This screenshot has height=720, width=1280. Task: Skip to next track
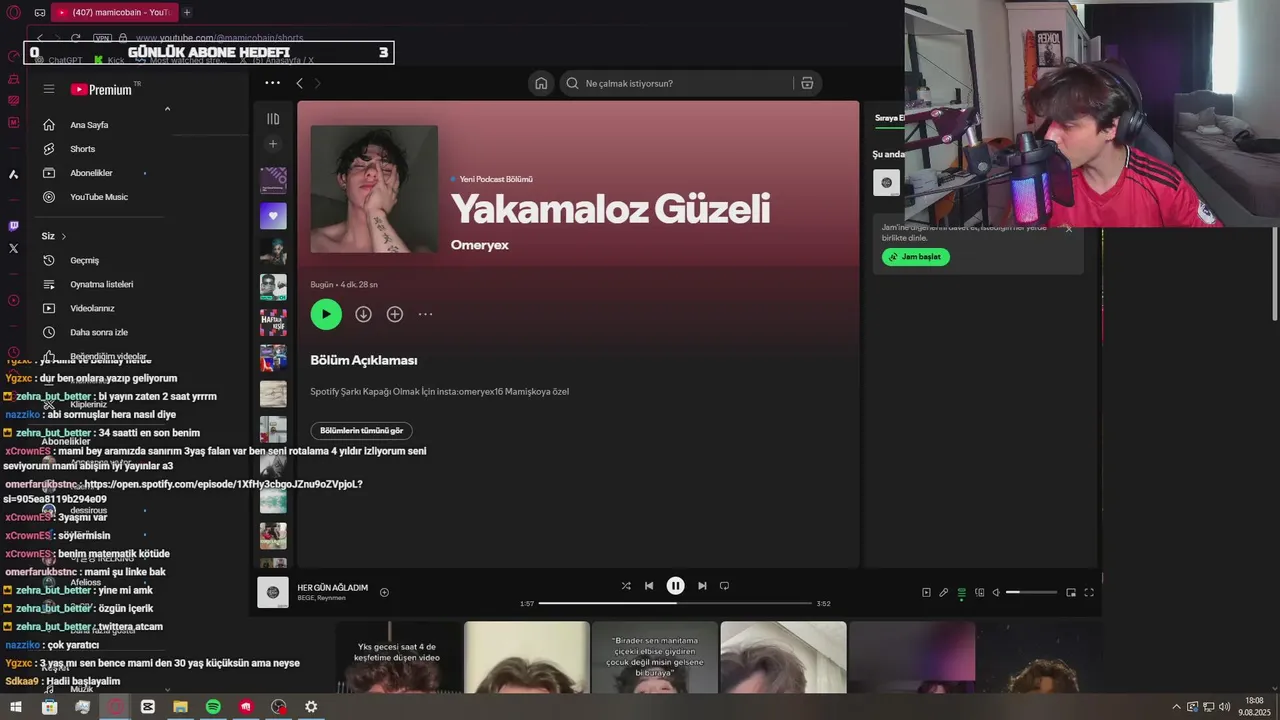click(x=702, y=586)
